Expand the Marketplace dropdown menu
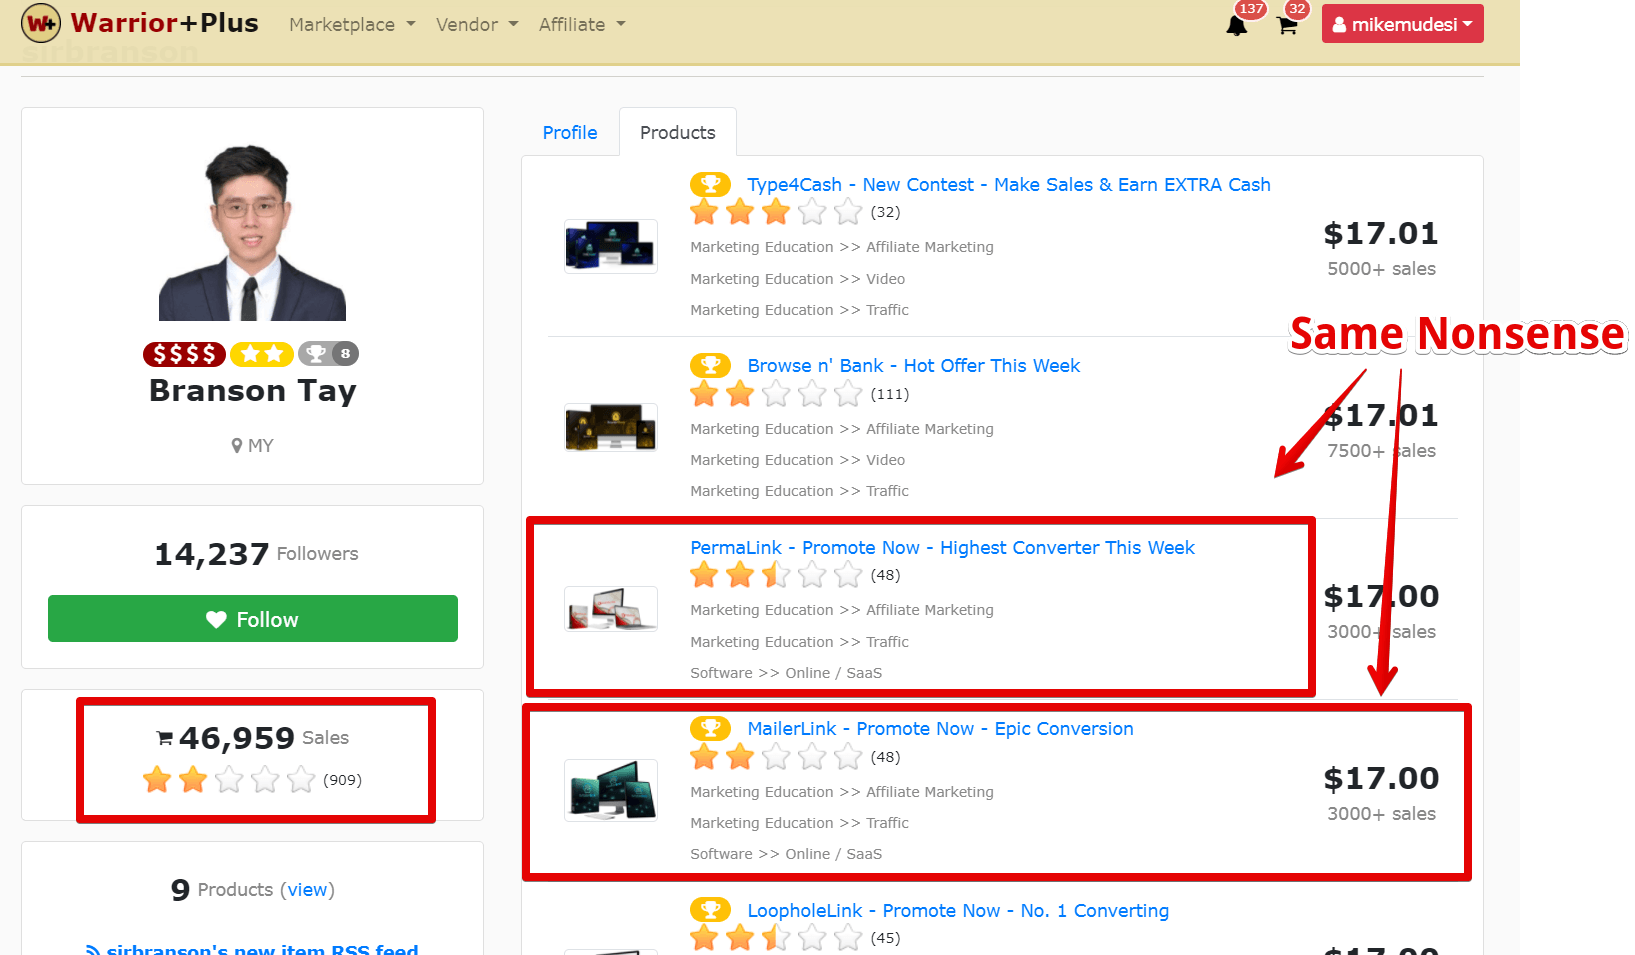 352,25
